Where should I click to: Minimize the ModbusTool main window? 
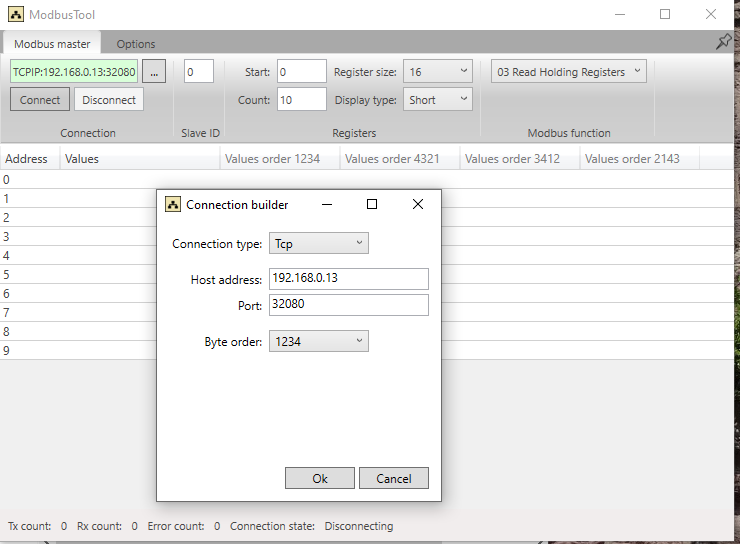(x=620, y=15)
